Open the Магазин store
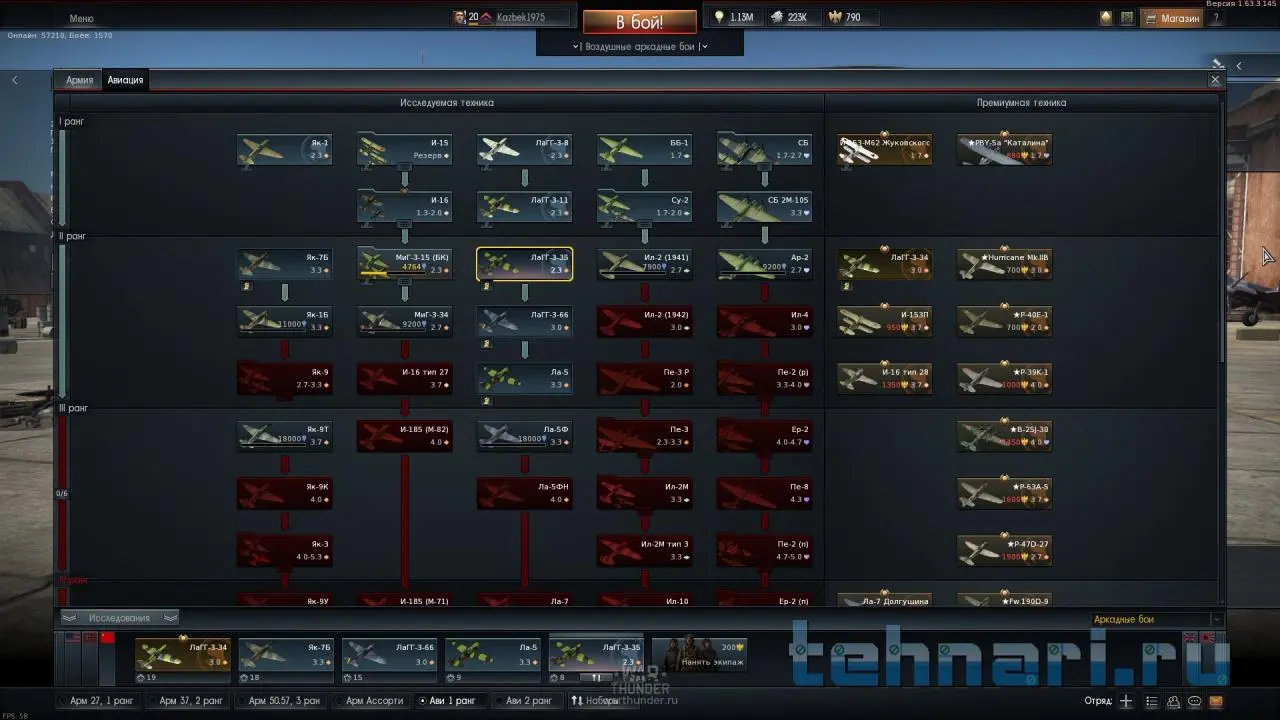This screenshot has width=1280, height=720. coord(1173,18)
